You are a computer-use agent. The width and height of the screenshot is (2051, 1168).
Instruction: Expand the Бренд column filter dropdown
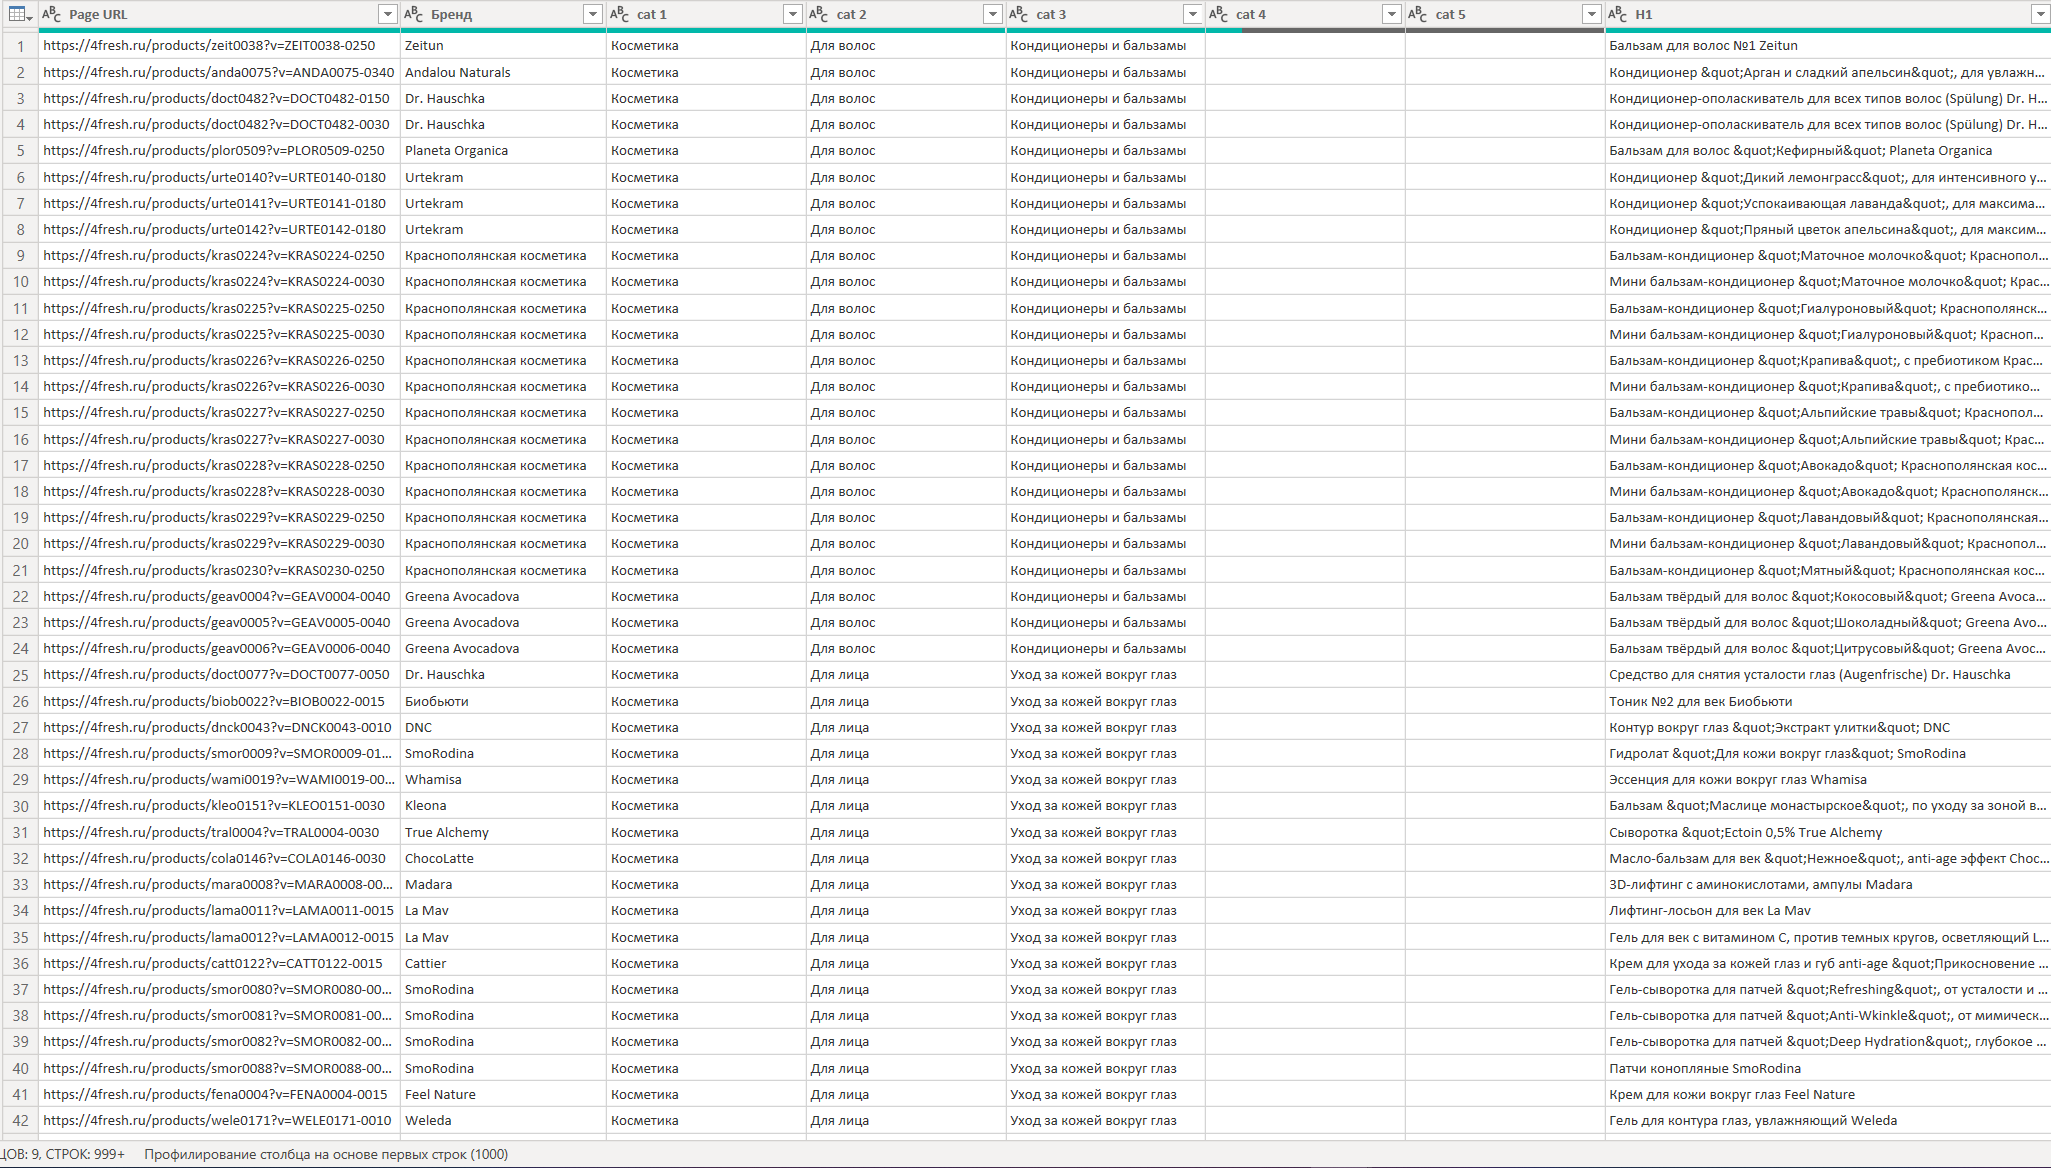click(593, 14)
